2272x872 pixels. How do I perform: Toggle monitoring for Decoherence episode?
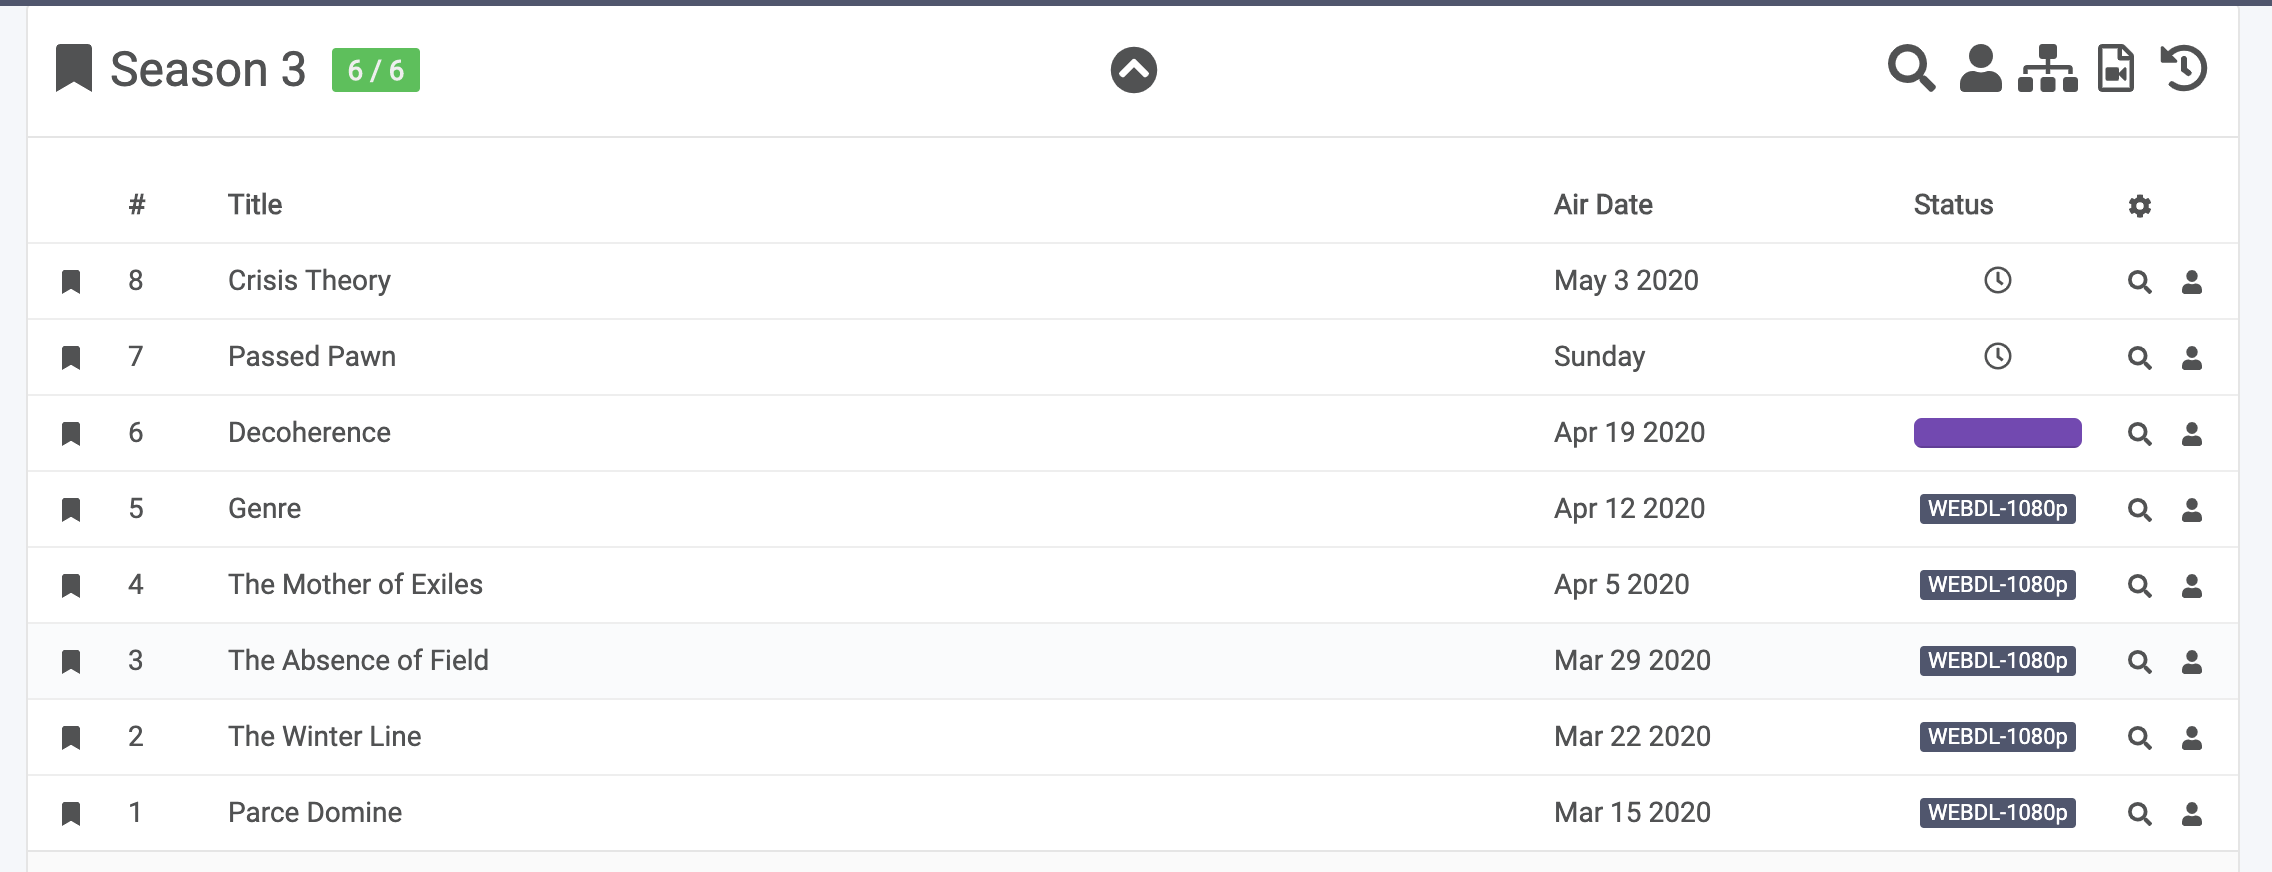(x=71, y=434)
